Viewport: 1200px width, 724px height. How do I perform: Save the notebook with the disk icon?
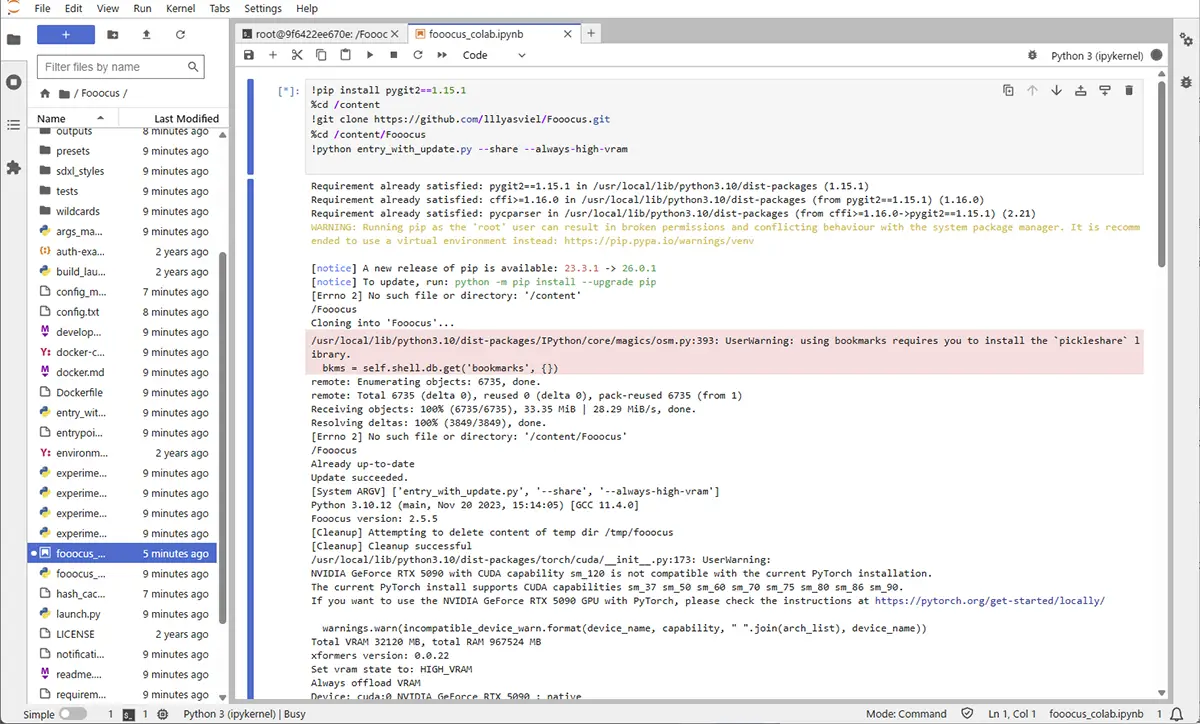click(x=249, y=55)
